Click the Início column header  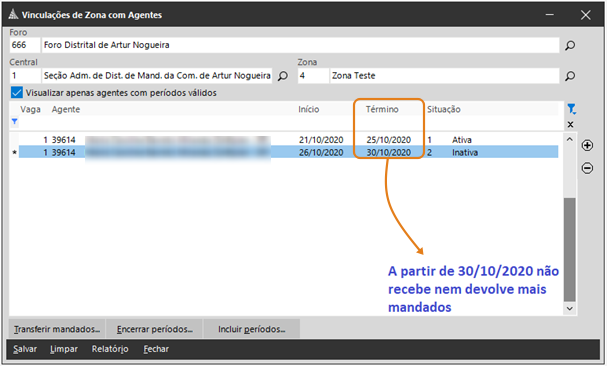tap(309, 109)
